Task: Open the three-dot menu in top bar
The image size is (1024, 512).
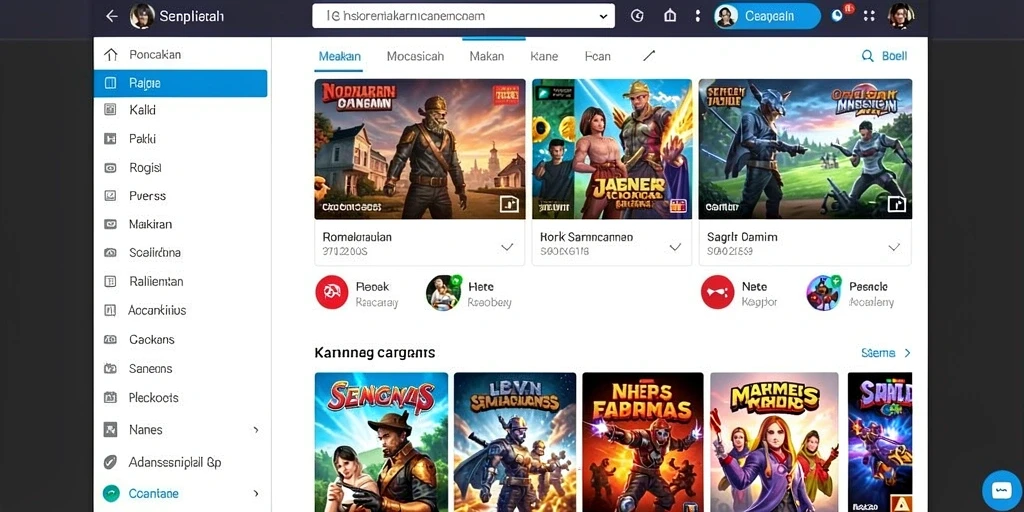Action: (x=697, y=16)
